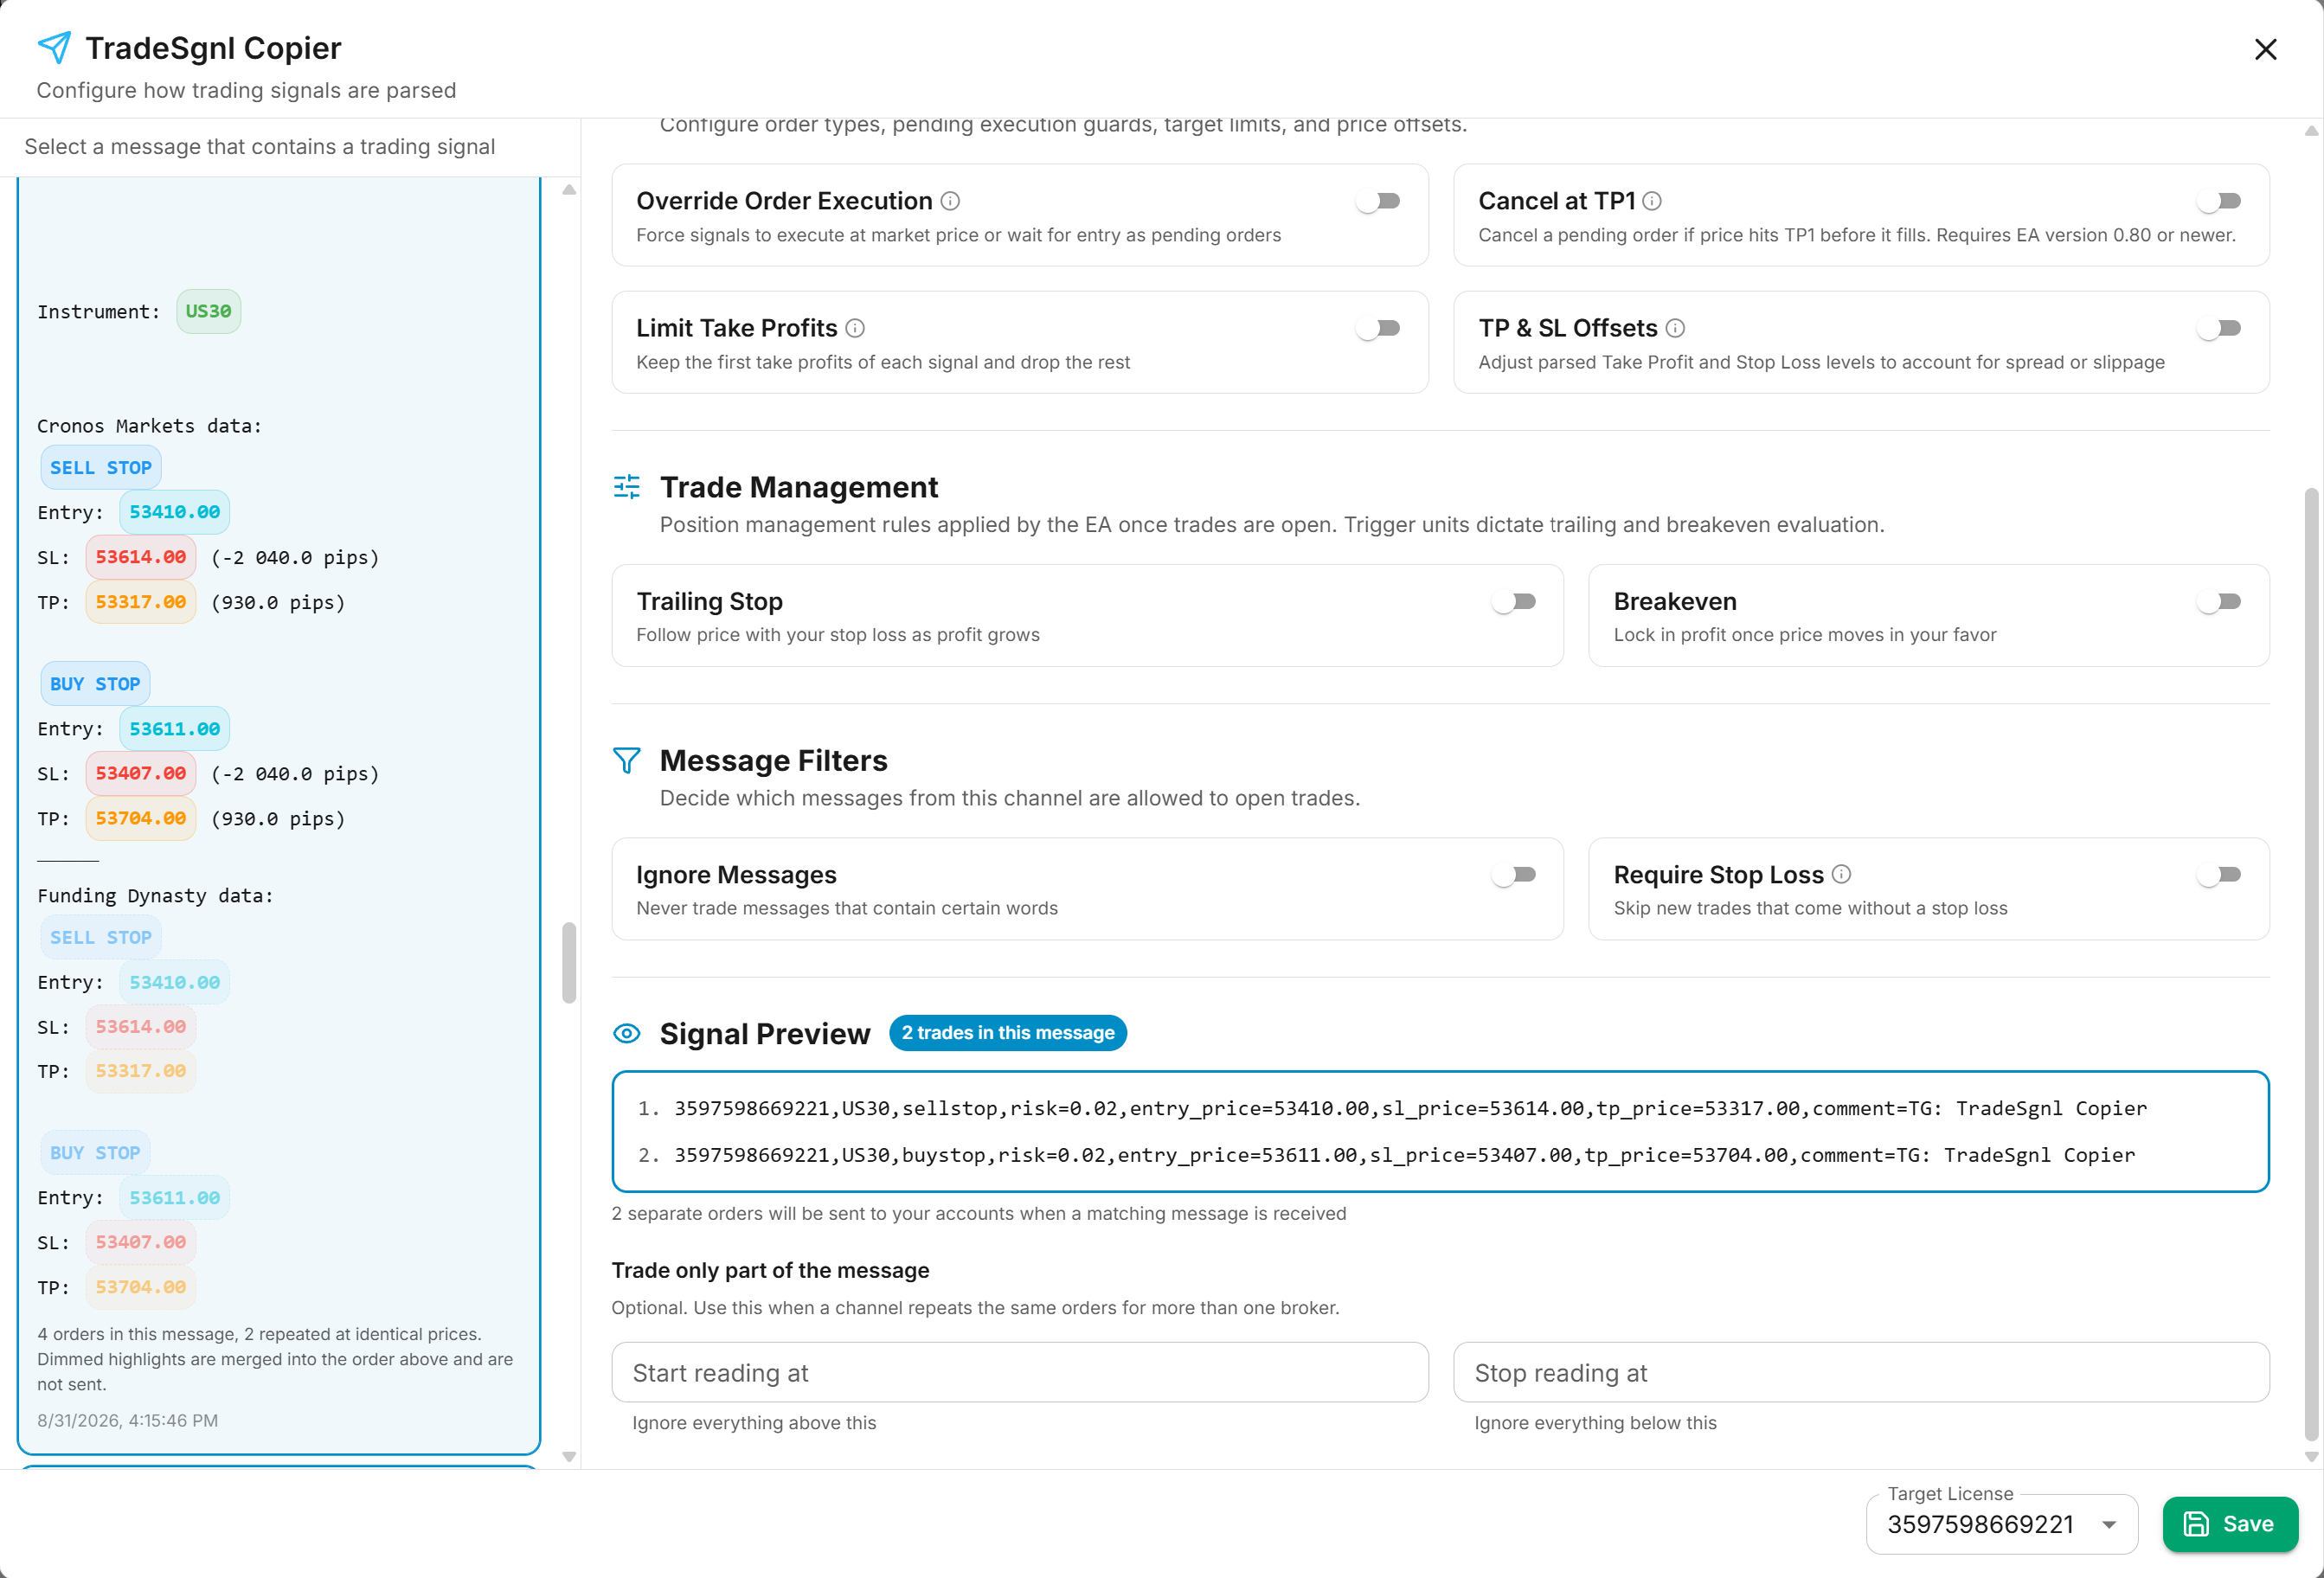Click the Message Filters funnel icon

coord(627,760)
